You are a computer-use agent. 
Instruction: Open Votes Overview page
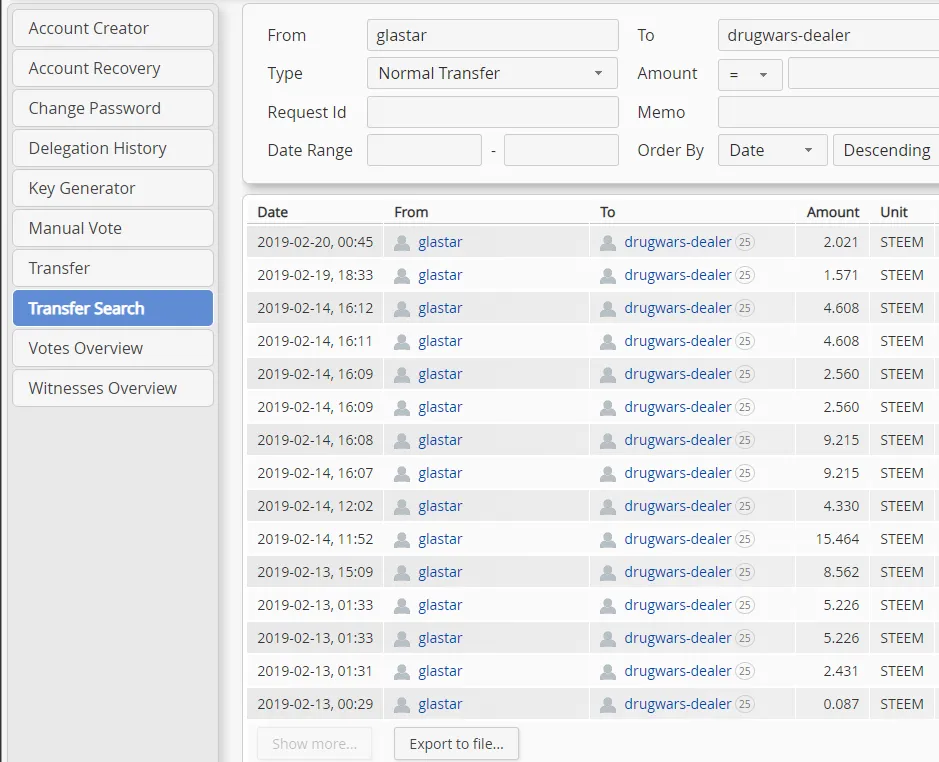(113, 348)
